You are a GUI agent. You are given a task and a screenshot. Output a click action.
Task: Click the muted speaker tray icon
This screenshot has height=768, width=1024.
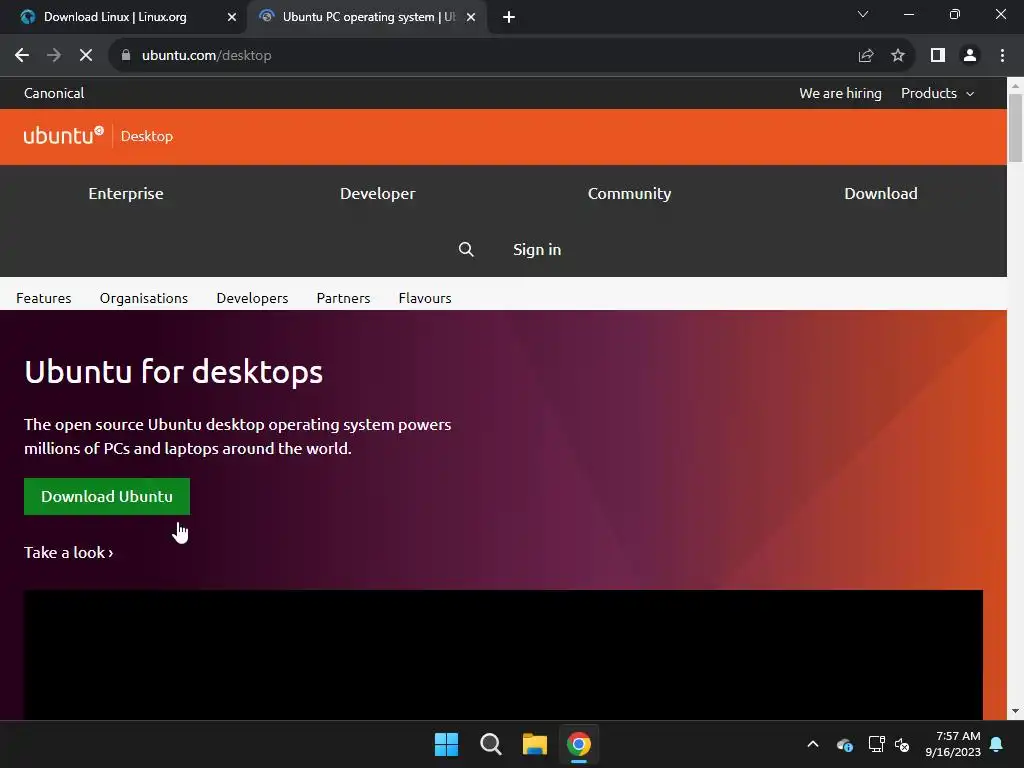pos(902,744)
